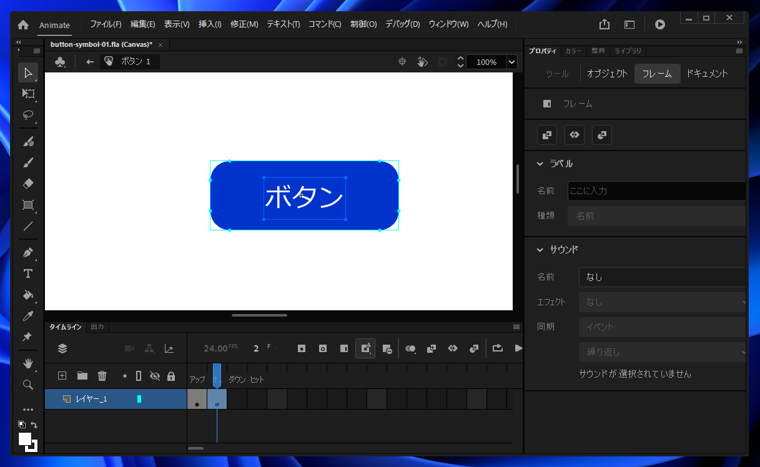
Task: Switch to the ライブラリ tab
Action: tap(628, 51)
